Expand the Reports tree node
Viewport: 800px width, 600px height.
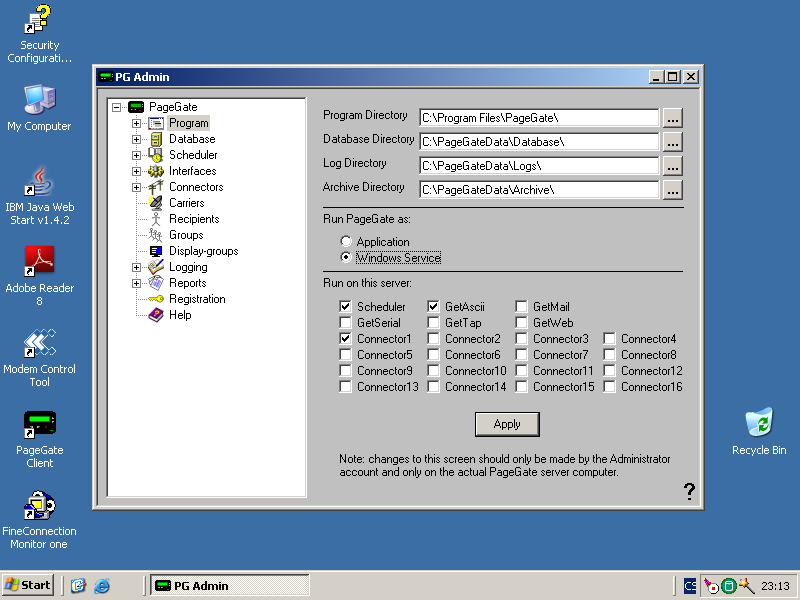coord(136,283)
